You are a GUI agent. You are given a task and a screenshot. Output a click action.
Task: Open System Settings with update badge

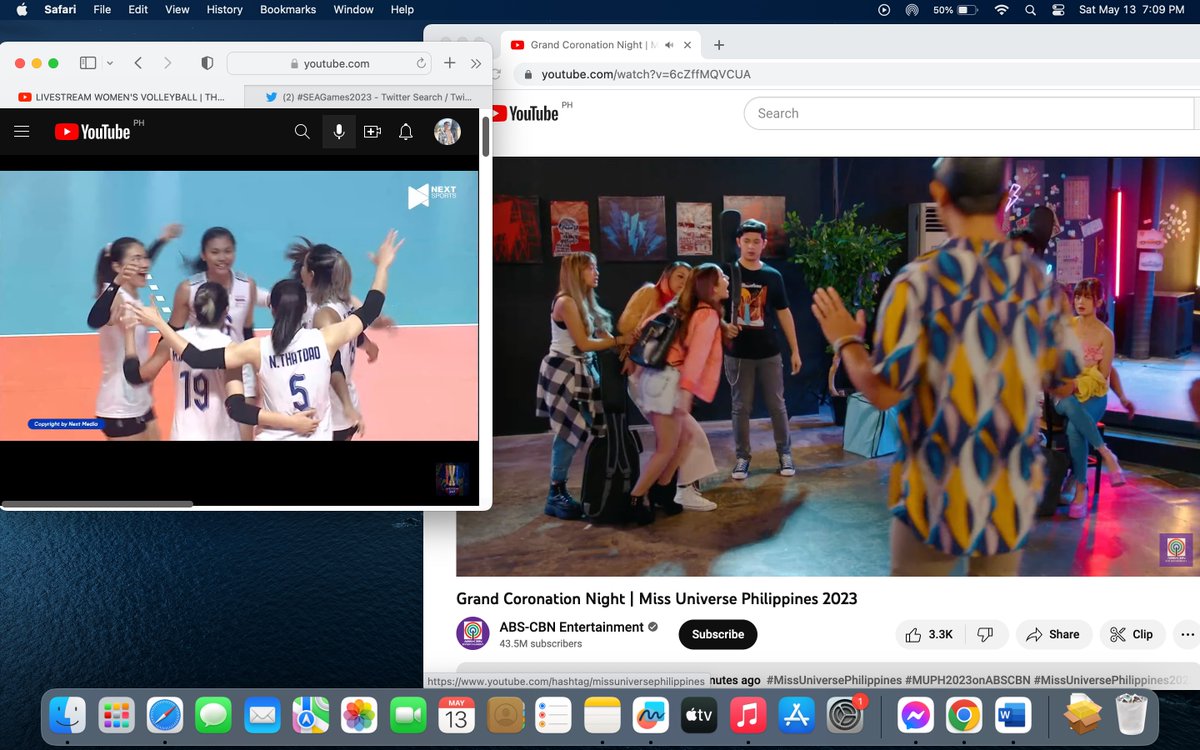(846, 715)
